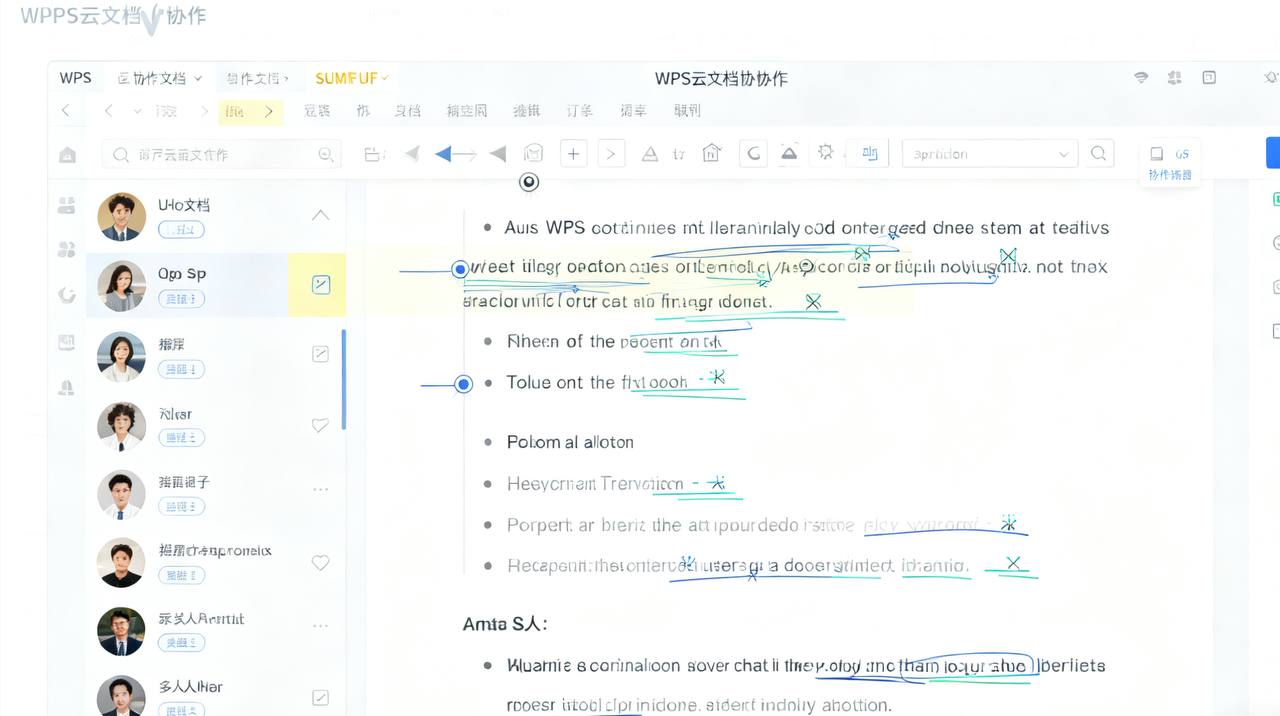Toggle the heart icon beside 刘lsr
The image size is (1280, 716).
click(x=320, y=425)
